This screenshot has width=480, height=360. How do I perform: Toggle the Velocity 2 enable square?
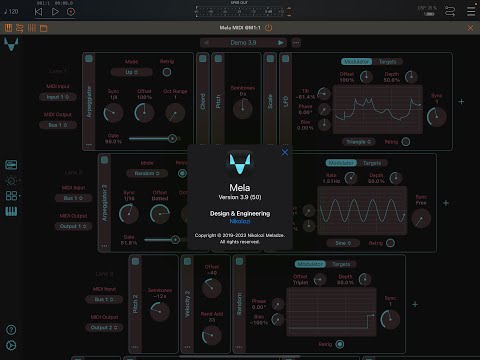187,261
